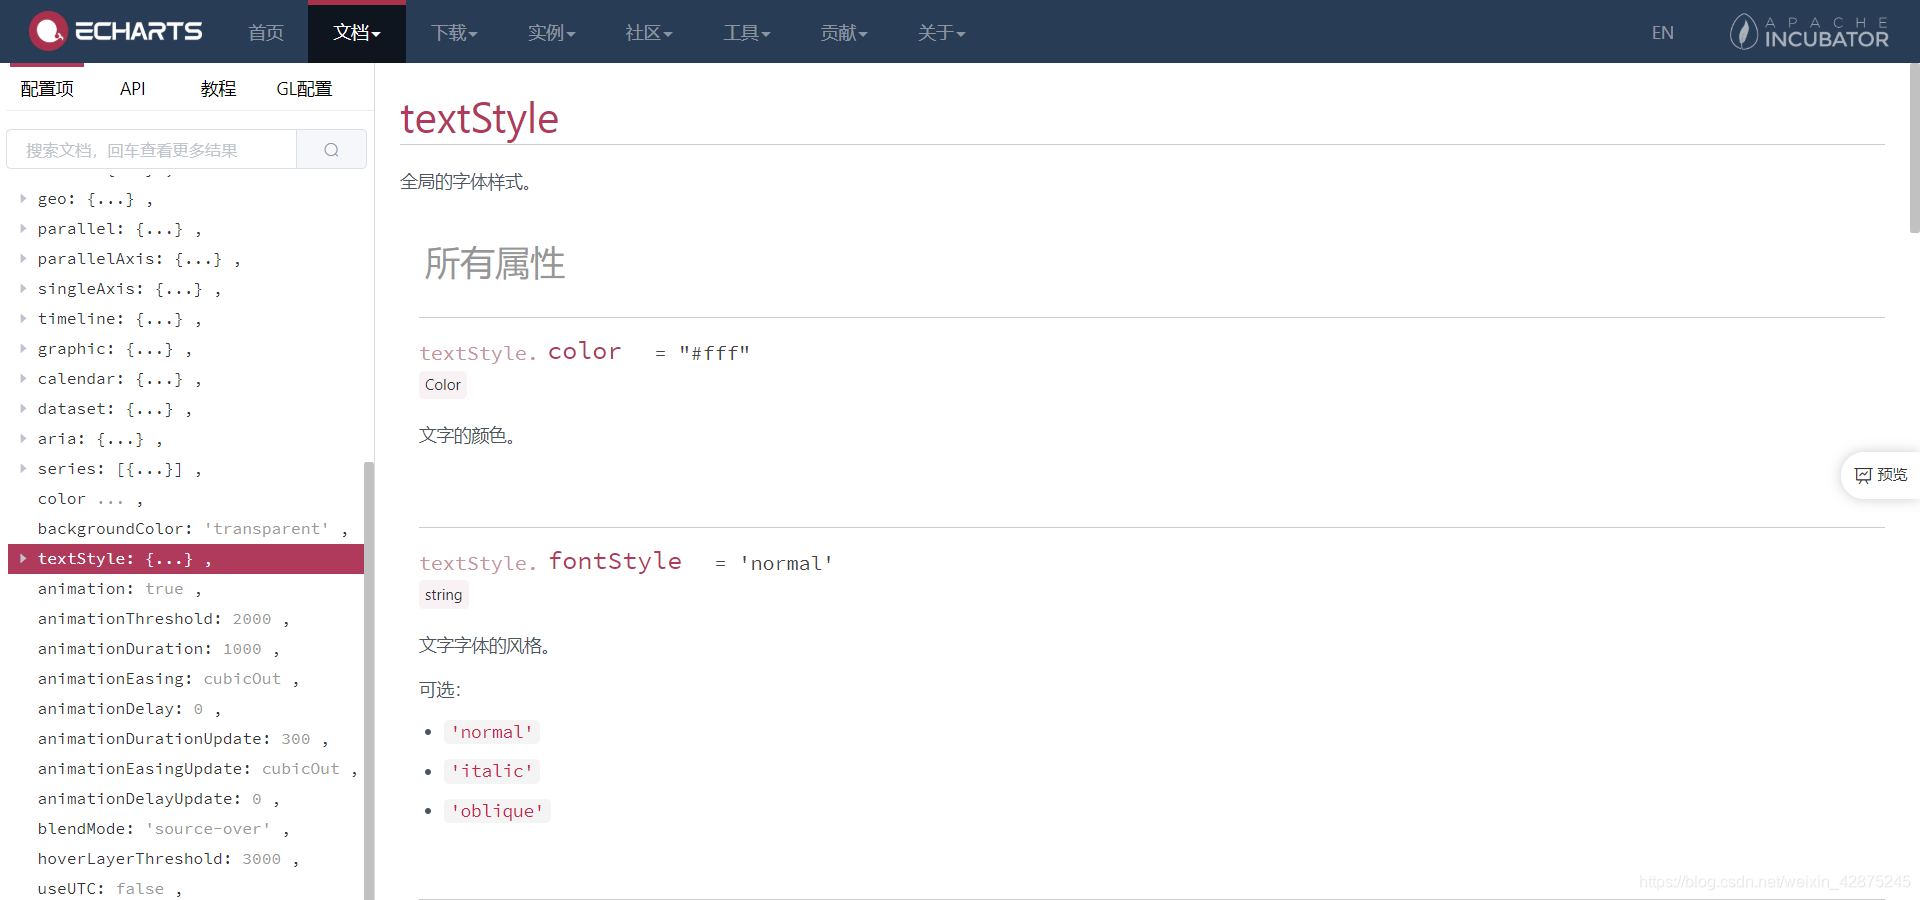The height and width of the screenshot is (900, 1920).
Task: Click the 'oblique' option value
Action: (497, 811)
